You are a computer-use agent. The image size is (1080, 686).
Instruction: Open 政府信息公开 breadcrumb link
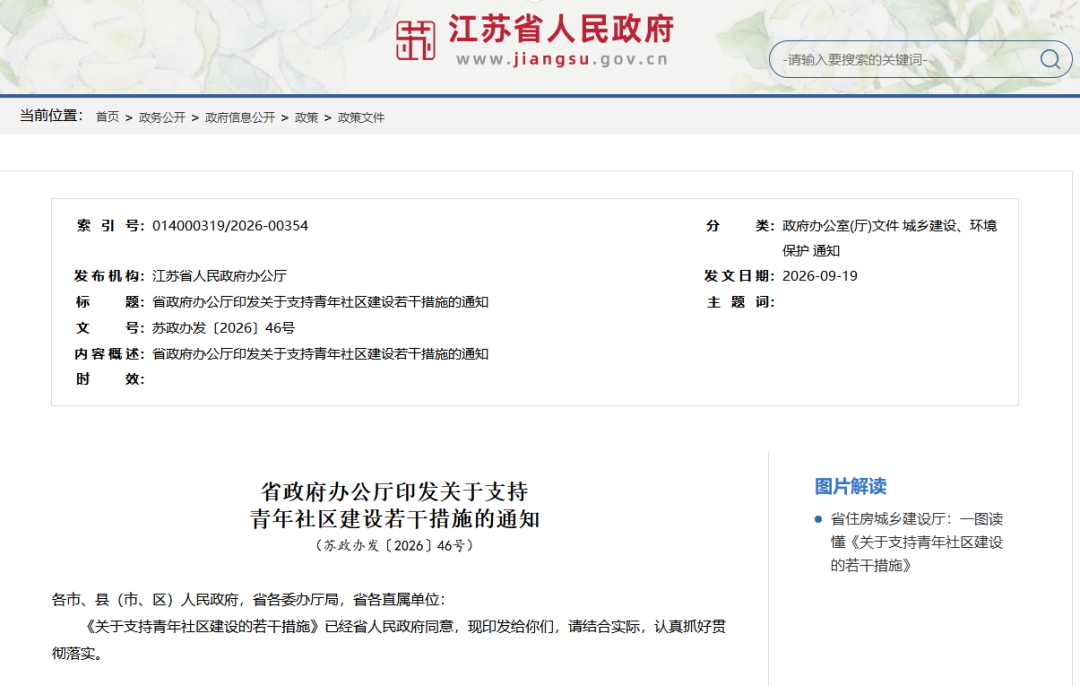[x=240, y=117]
